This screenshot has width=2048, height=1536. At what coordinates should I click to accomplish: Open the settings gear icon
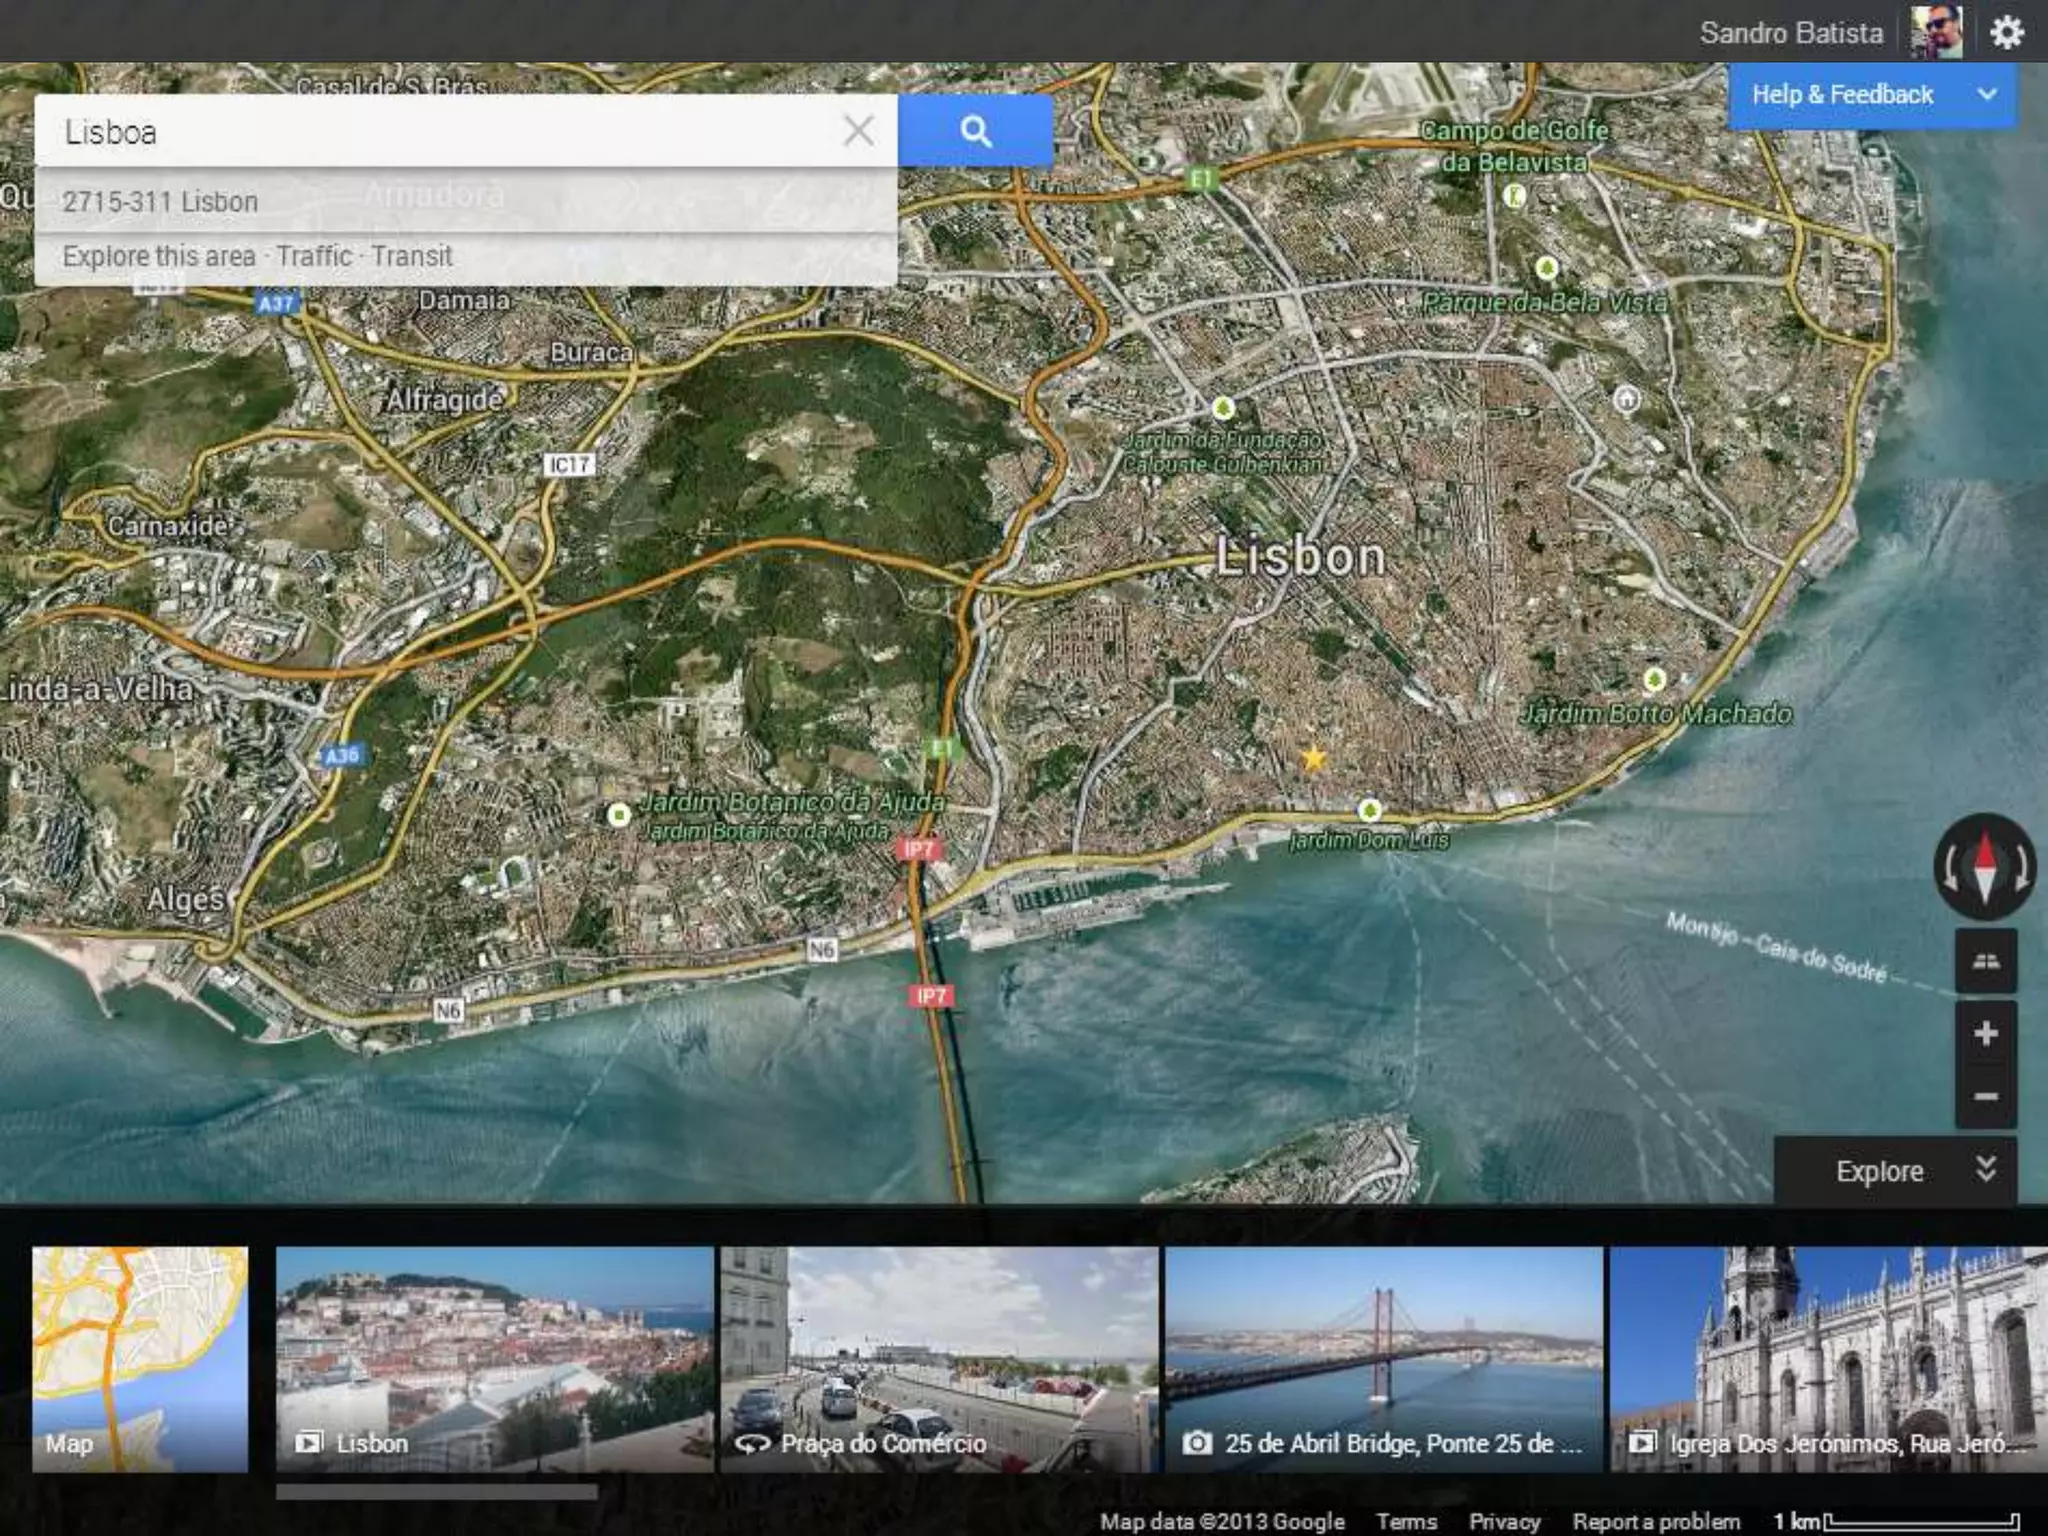tap(2006, 33)
